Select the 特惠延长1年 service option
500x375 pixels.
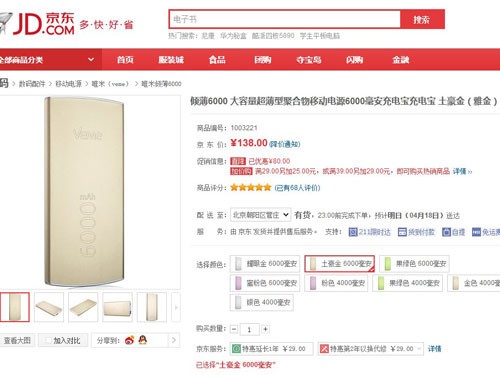point(271,349)
